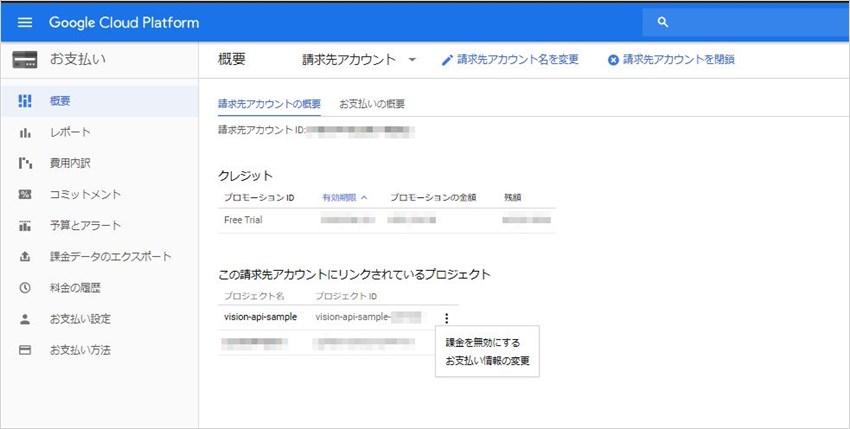The image size is (850, 429).
Task: Open 概要 in the sidebar
Action: tap(100, 101)
